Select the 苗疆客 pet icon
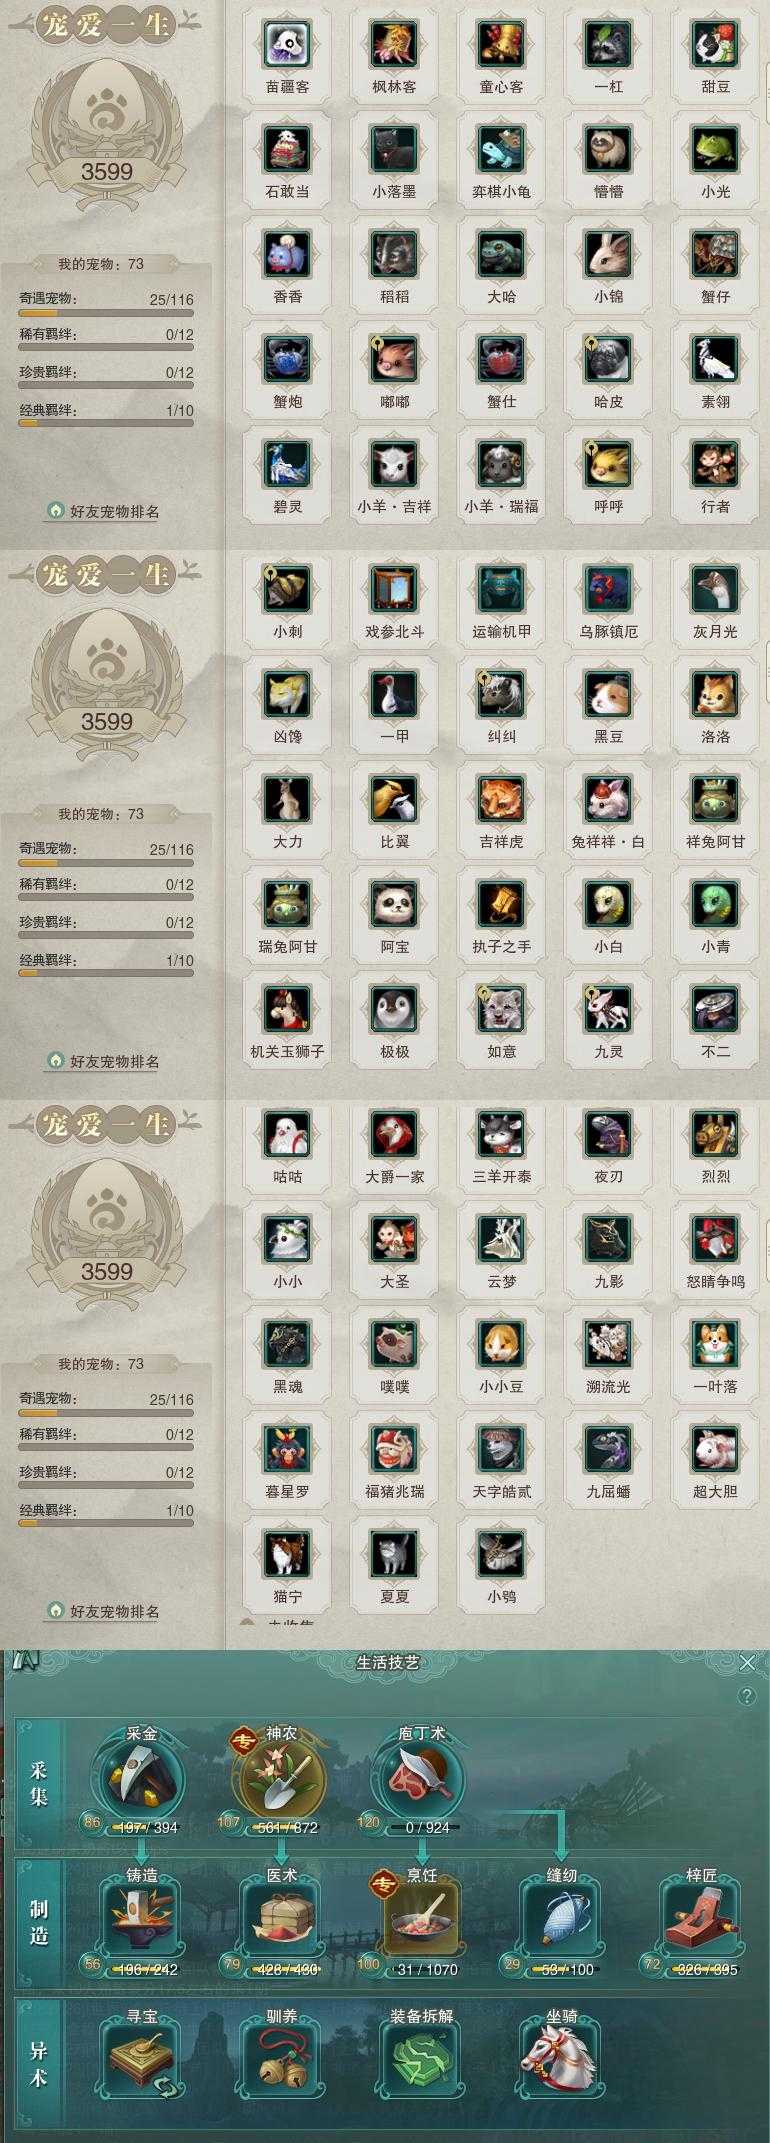 click(x=287, y=44)
